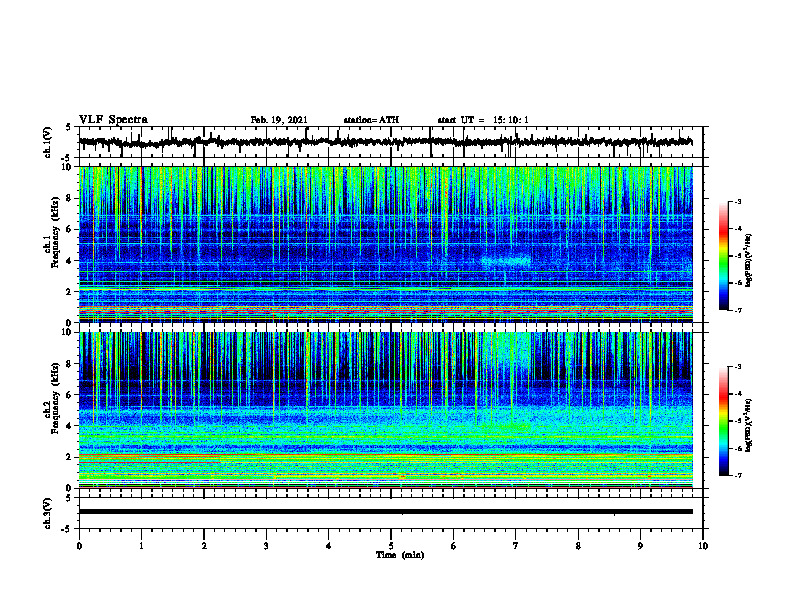Click the "station=ATH" header label
Screen dimensions: 792x612
tap(371, 120)
